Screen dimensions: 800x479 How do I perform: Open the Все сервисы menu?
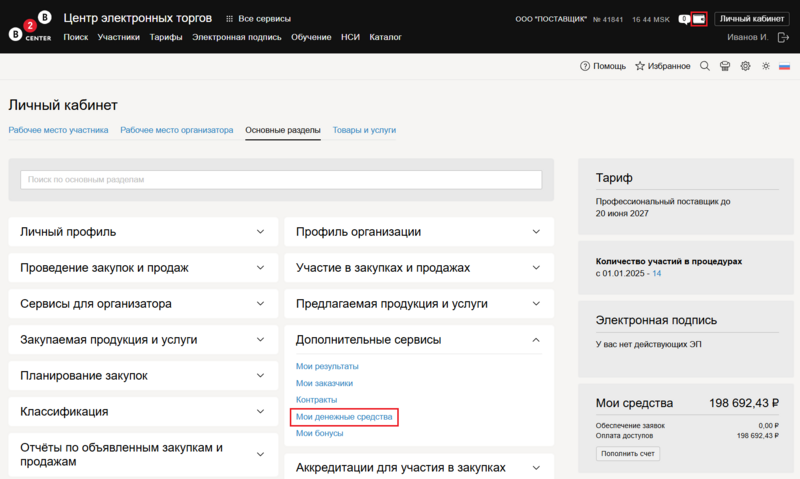point(259,19)
